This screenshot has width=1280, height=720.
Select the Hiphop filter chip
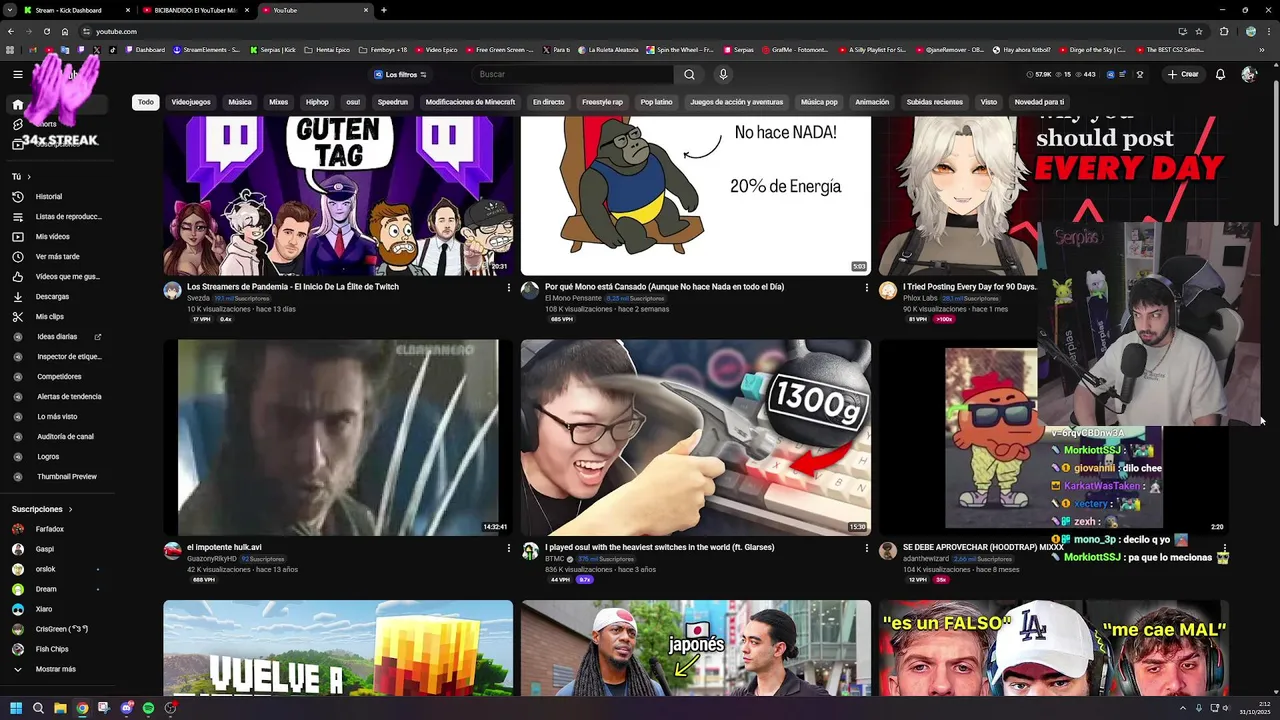(317, 102)
